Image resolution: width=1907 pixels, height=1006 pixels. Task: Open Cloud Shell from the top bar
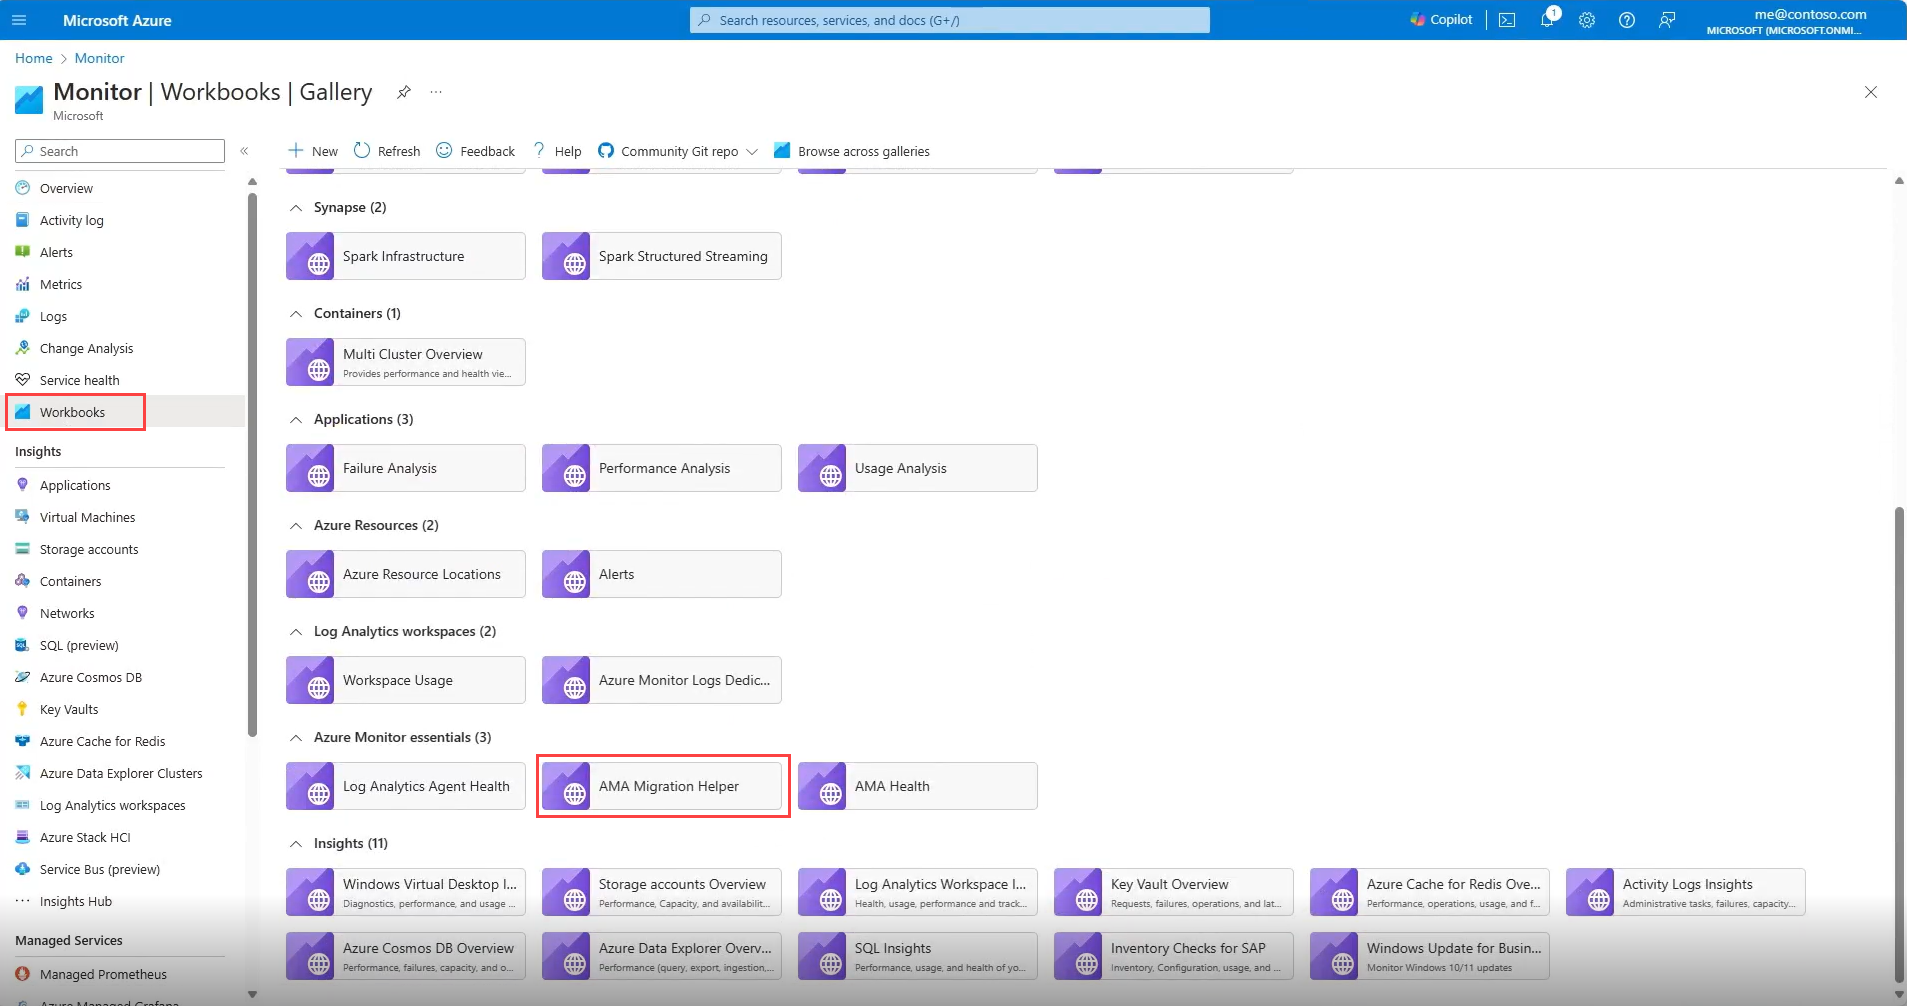tap(1507, 20)
